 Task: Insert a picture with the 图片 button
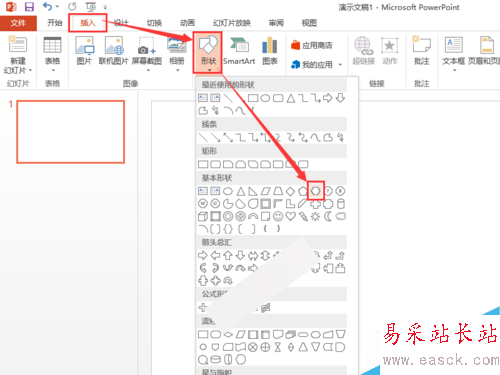[84, 51]
